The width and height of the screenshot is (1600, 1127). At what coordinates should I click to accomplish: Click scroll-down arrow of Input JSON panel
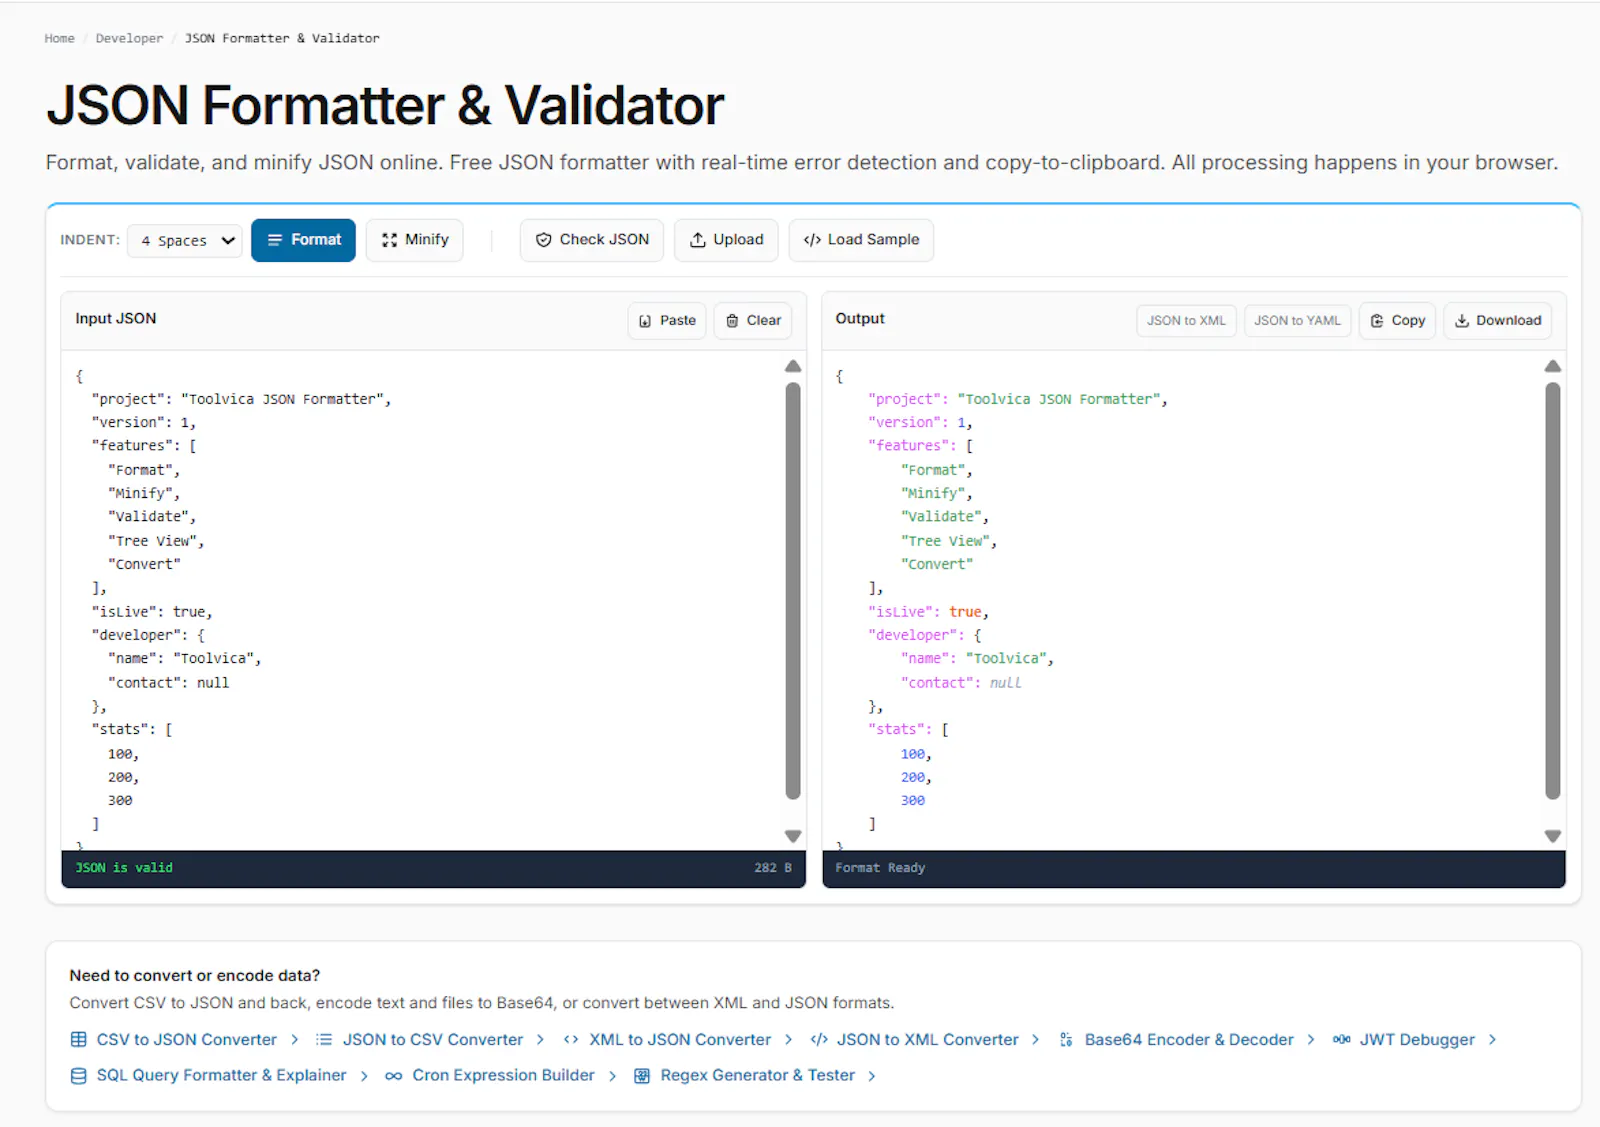(793, 836)
